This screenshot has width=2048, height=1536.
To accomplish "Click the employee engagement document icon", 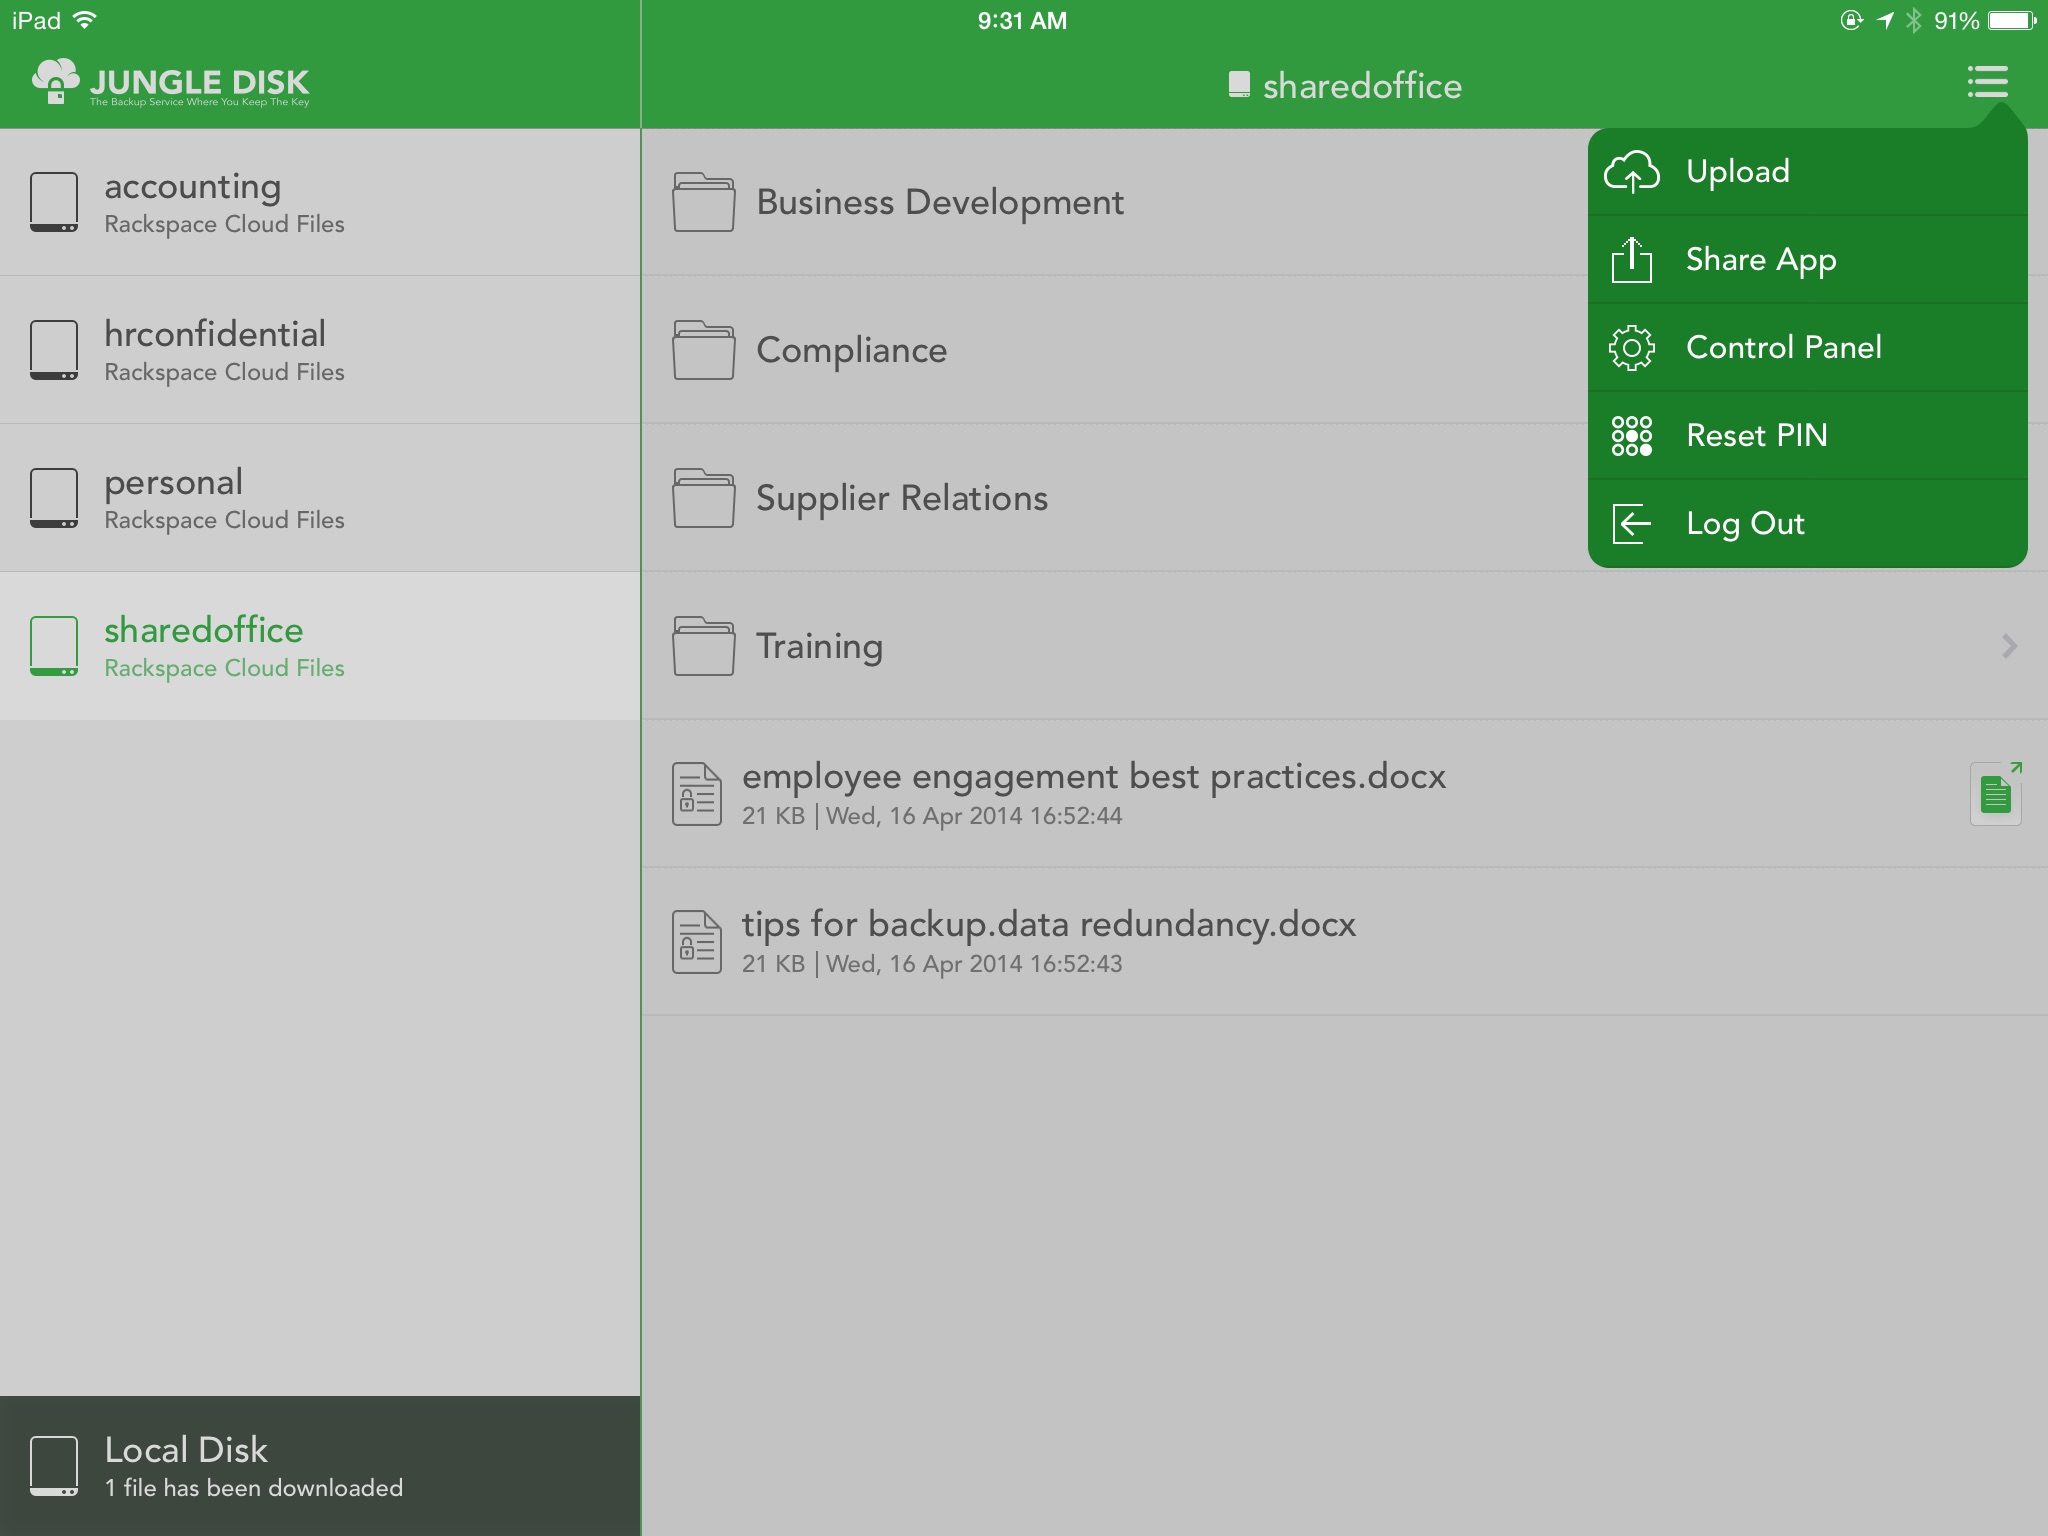I will pyautogui.click(x=697, y=794).
